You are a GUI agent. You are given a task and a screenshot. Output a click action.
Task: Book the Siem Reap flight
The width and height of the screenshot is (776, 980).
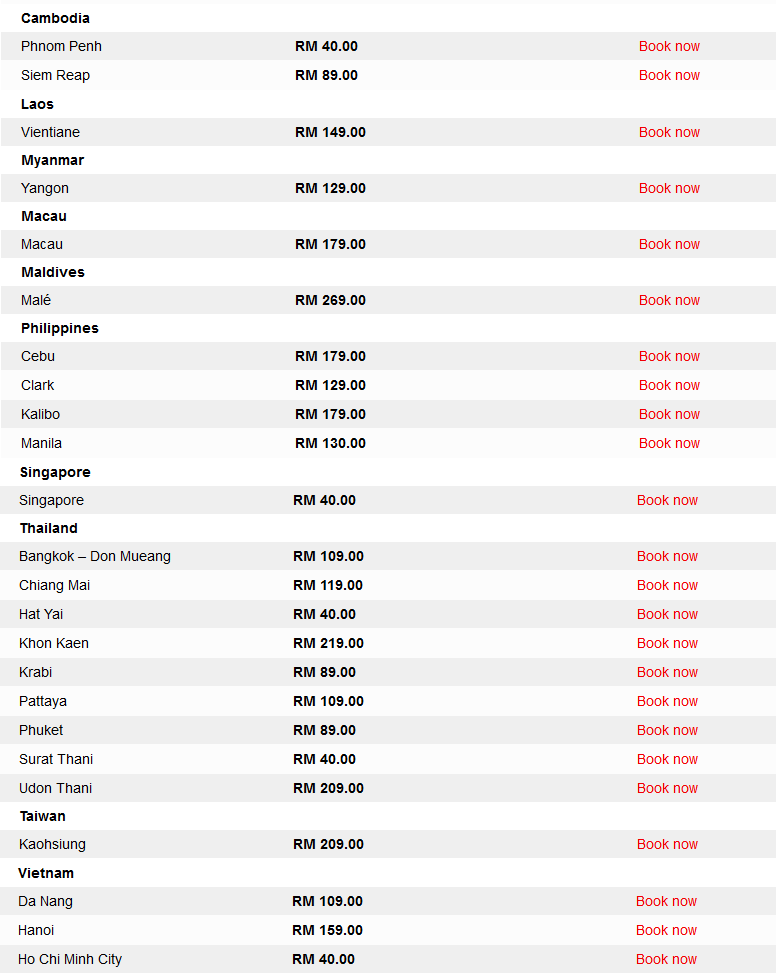(x=669, y=75)
